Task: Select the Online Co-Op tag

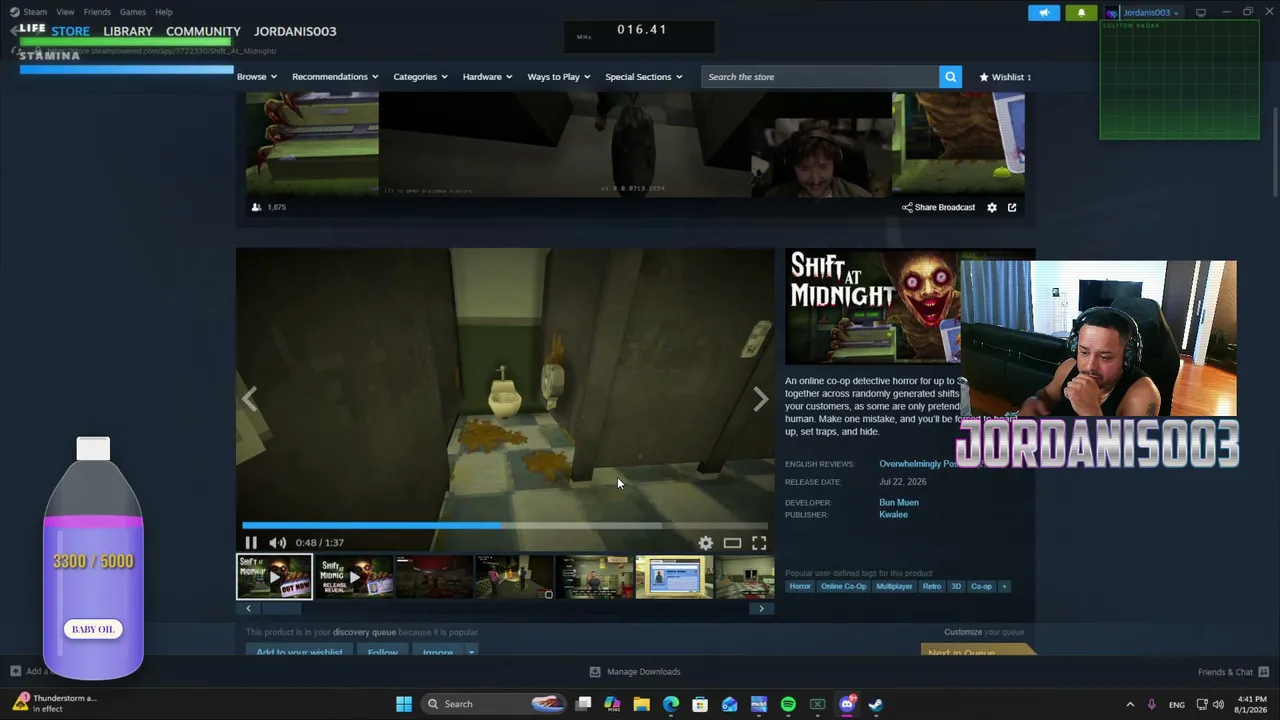Action: pyautogui.click(x=844, y=586)
